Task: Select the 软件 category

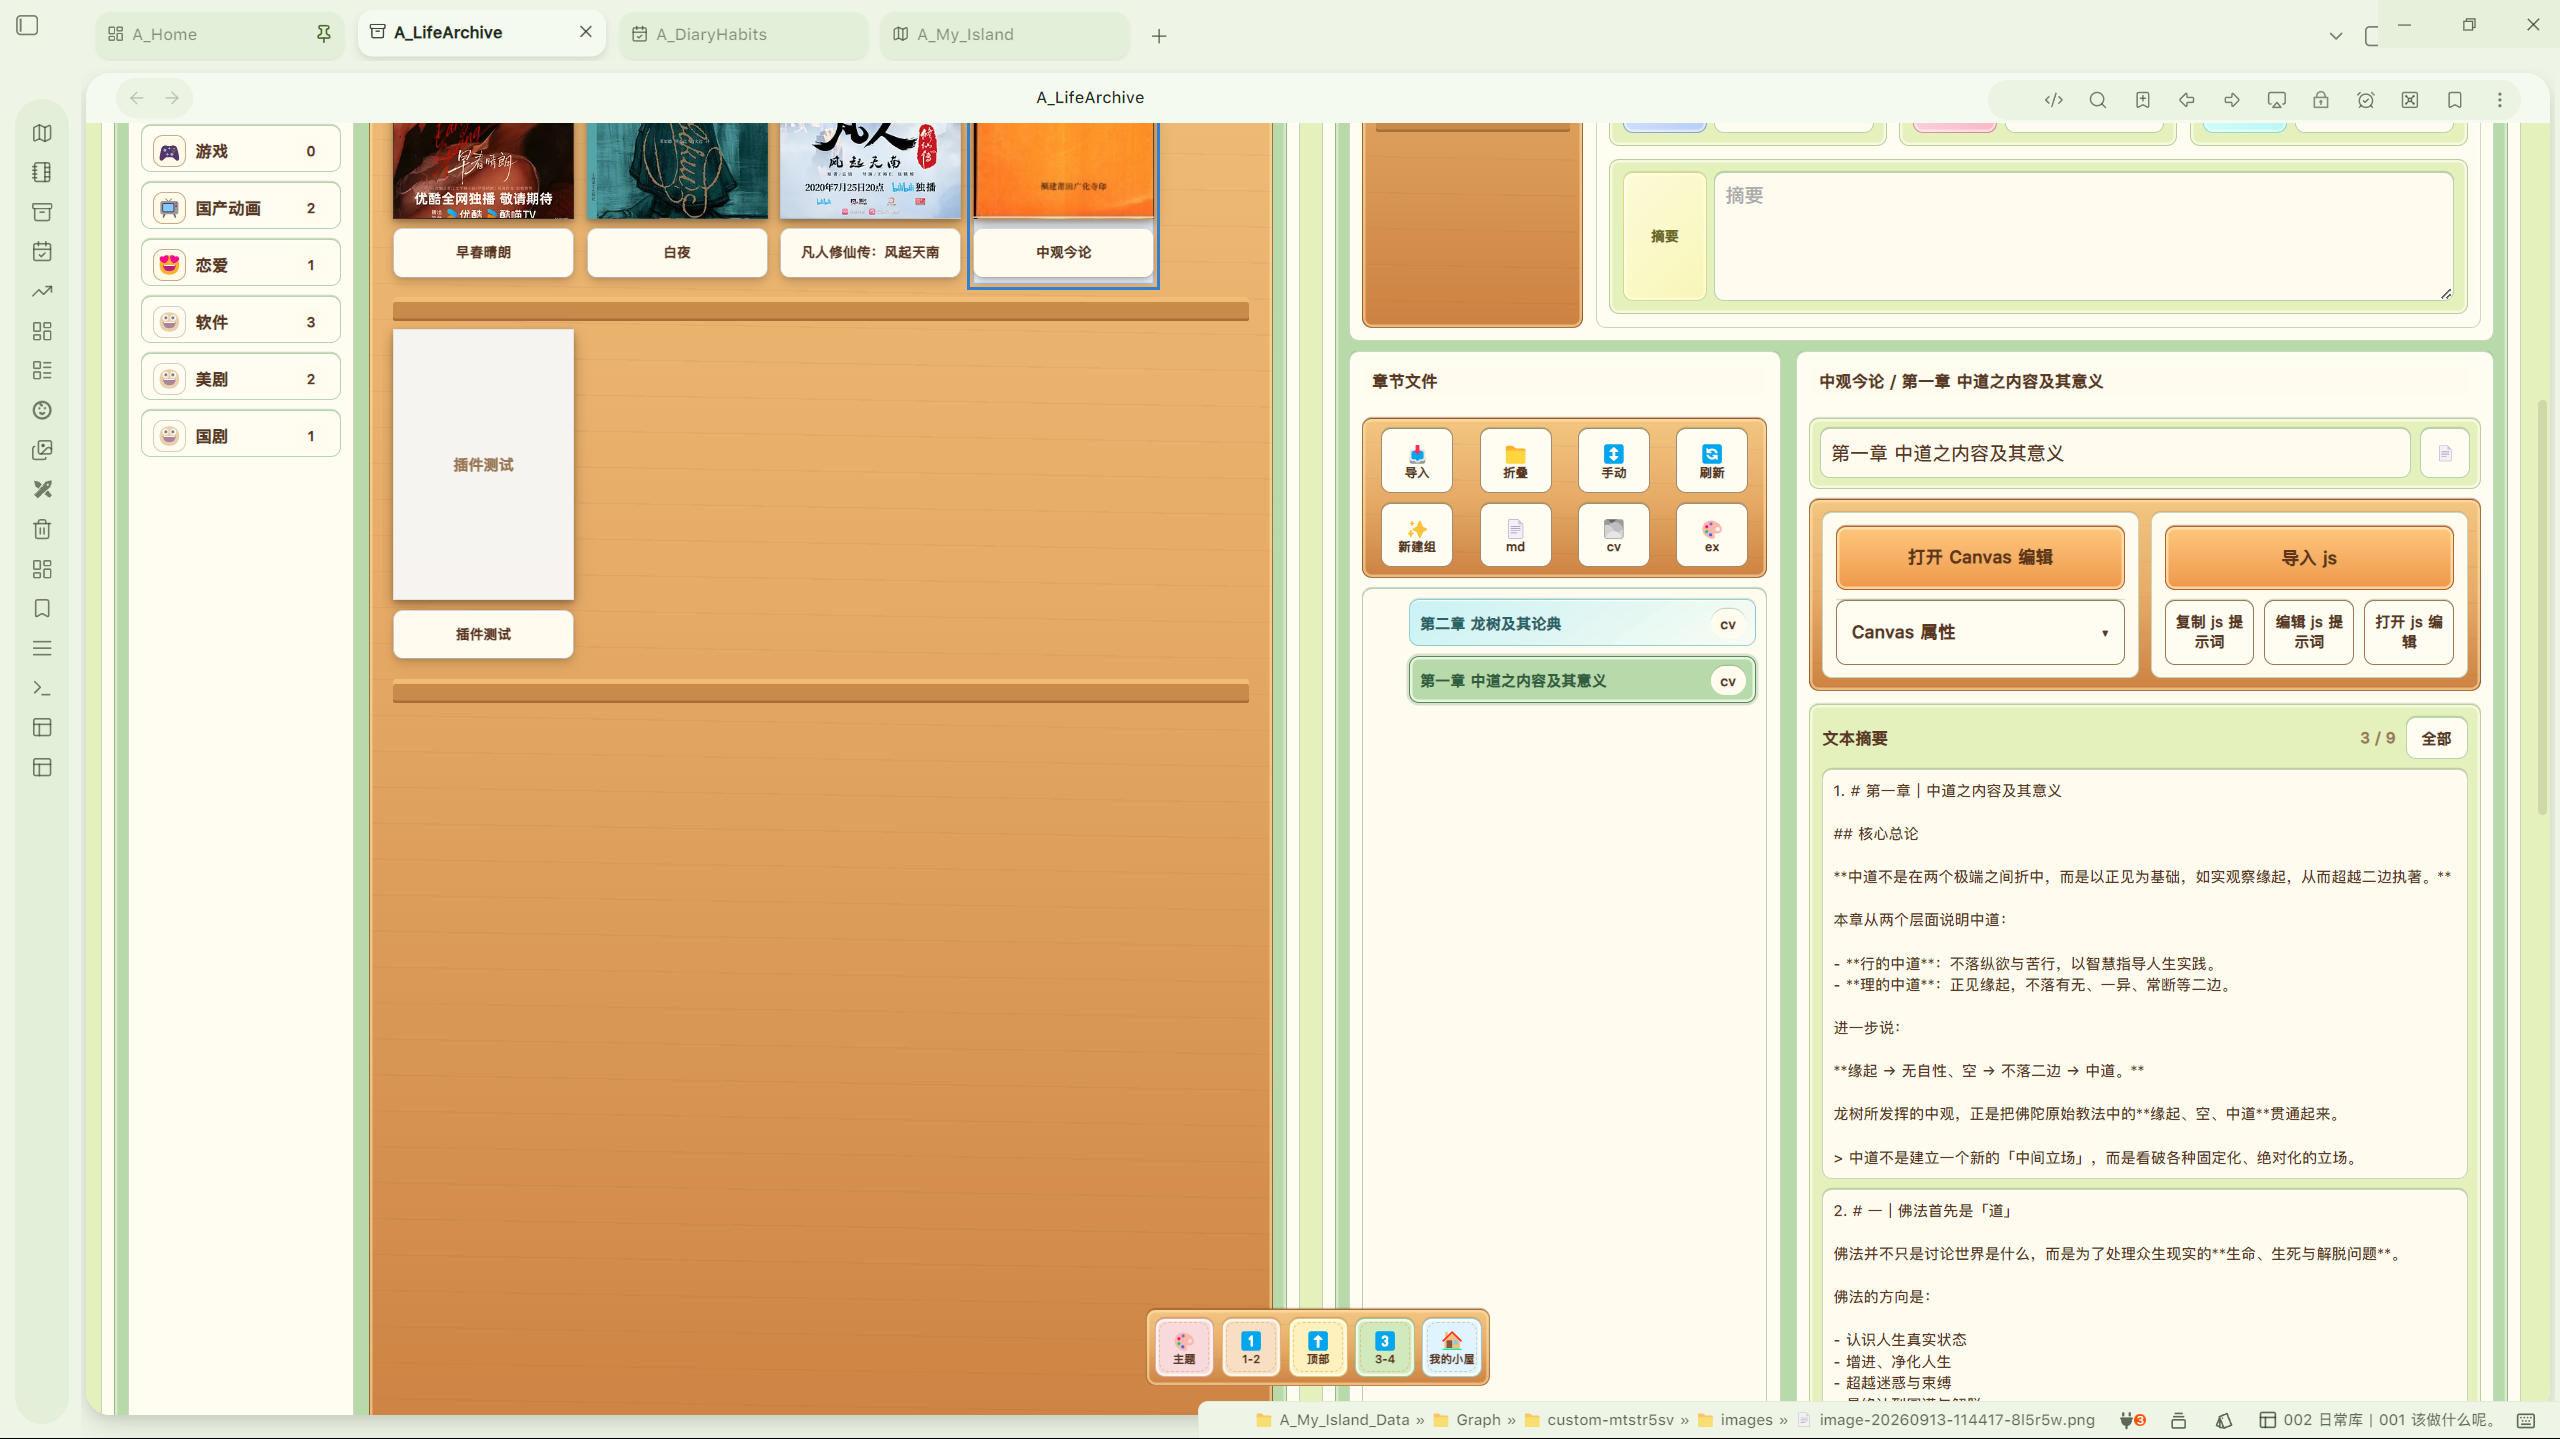Action: [x=241, y=322]
